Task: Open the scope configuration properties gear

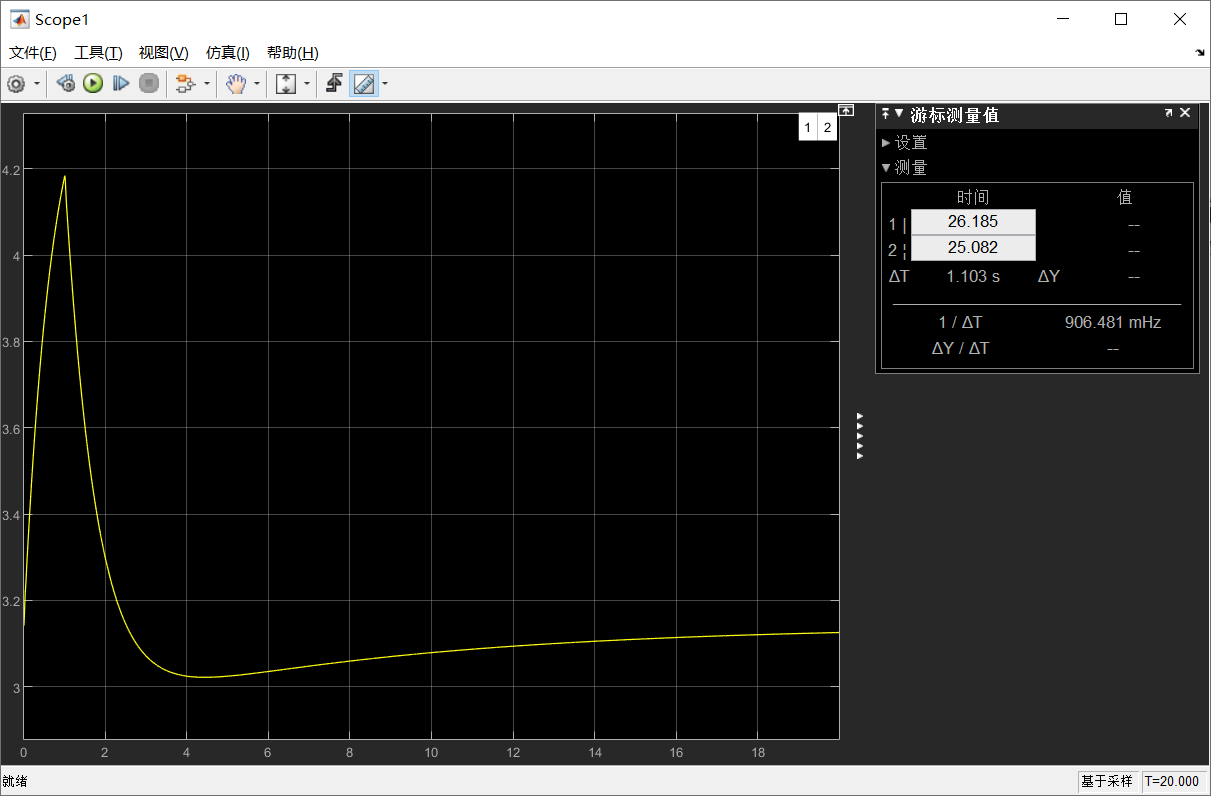Action: pos(16,84)
